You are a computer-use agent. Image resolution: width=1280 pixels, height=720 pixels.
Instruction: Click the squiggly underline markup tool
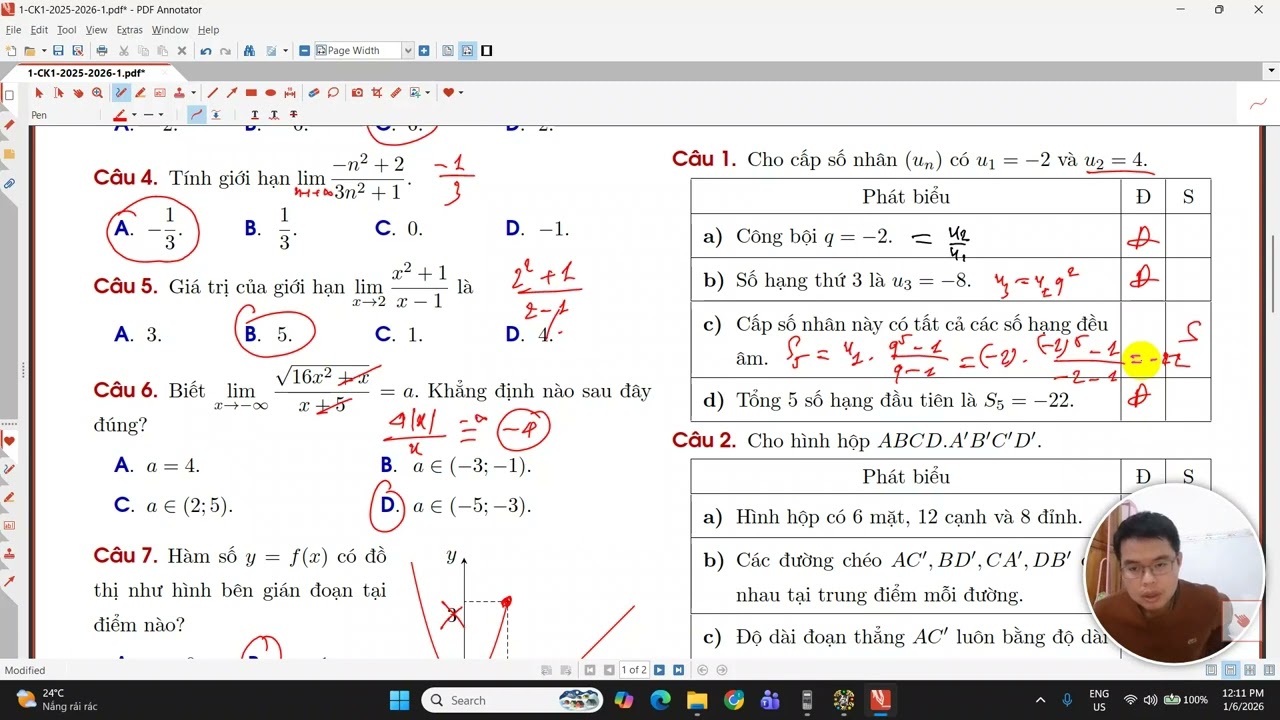(275, 114)
